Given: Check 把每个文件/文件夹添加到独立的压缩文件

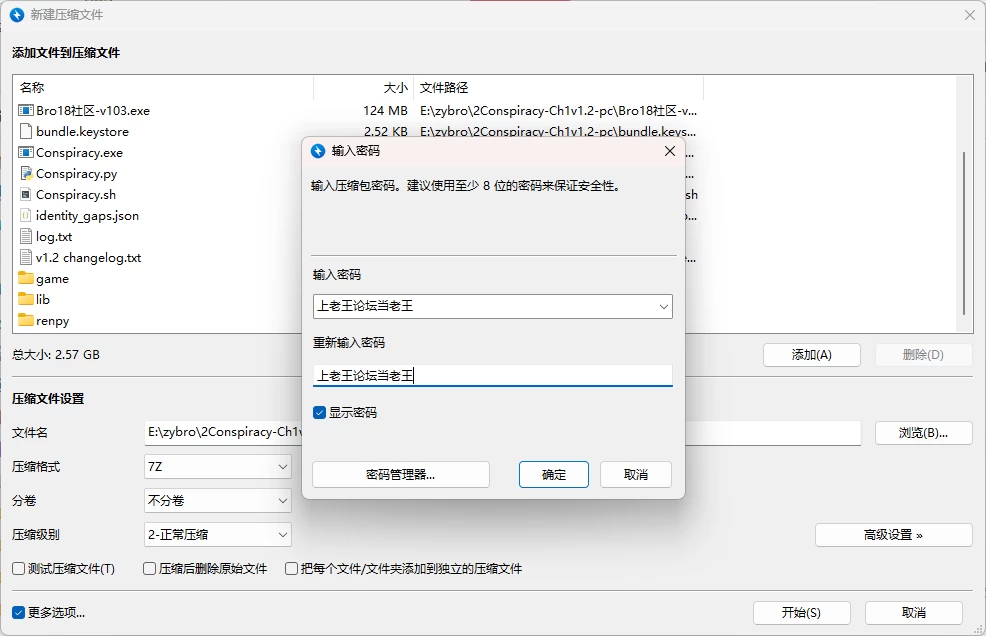Looking at the screenshot, I should point(291,569).
